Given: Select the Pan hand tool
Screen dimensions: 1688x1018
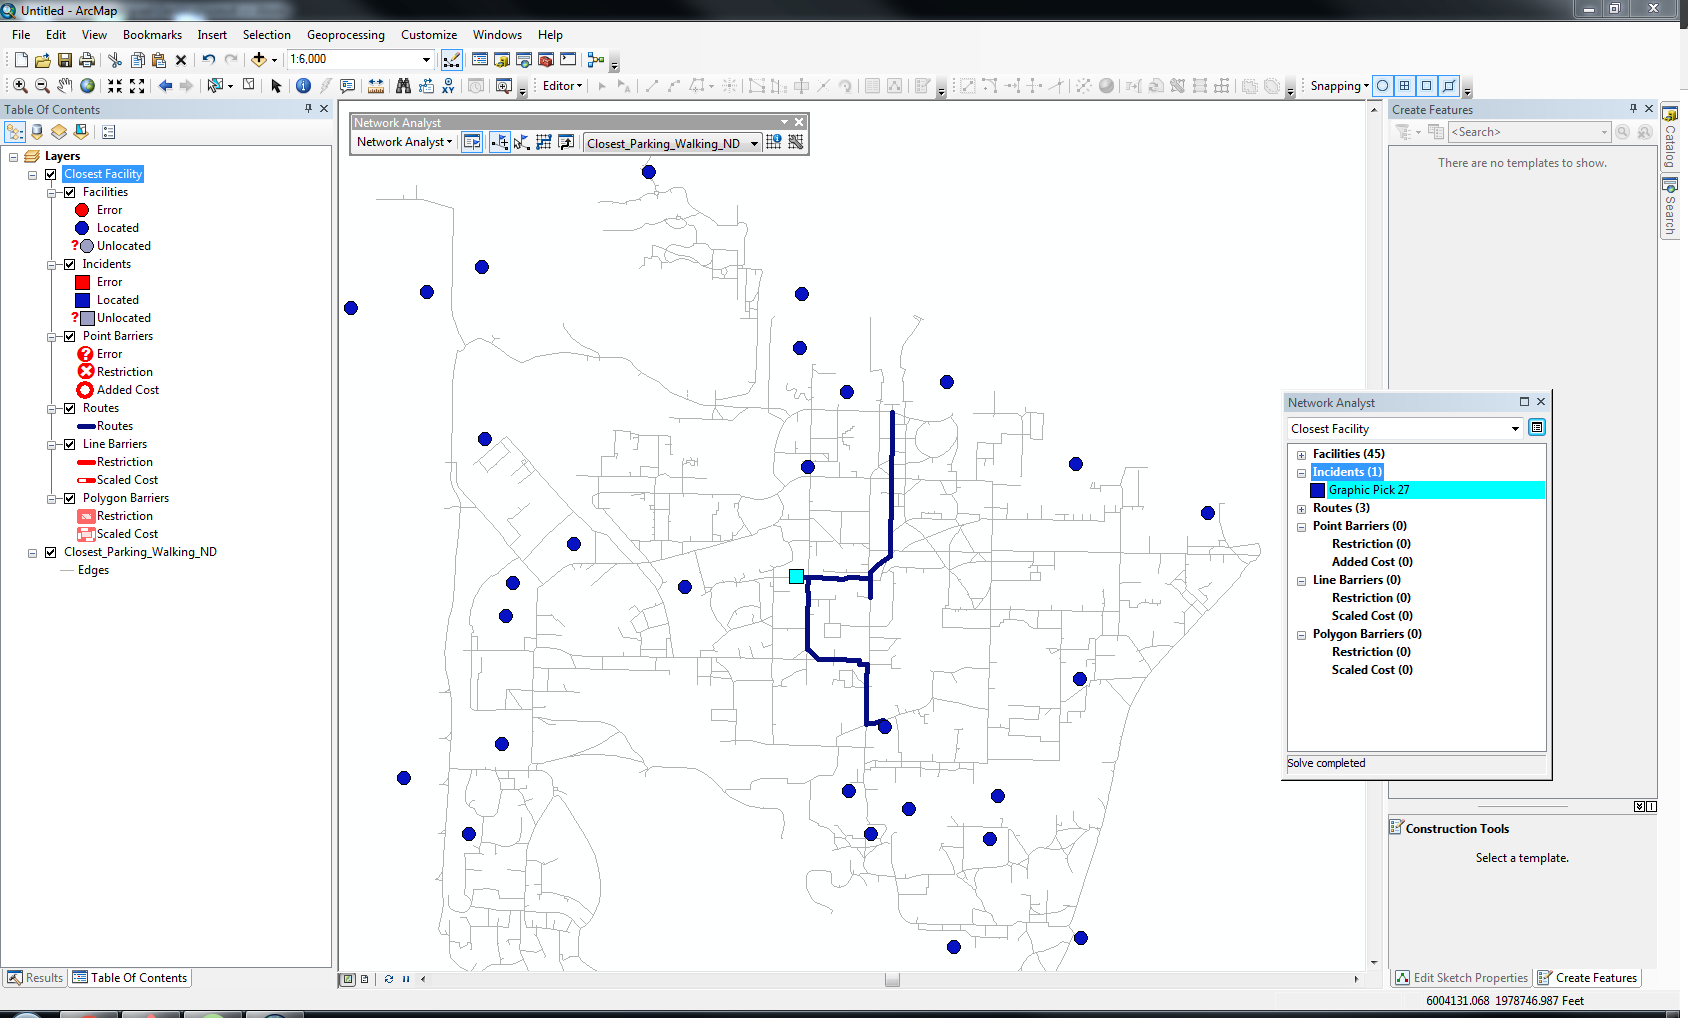Looking at the screenshot, I should click(x=65, y=86).
